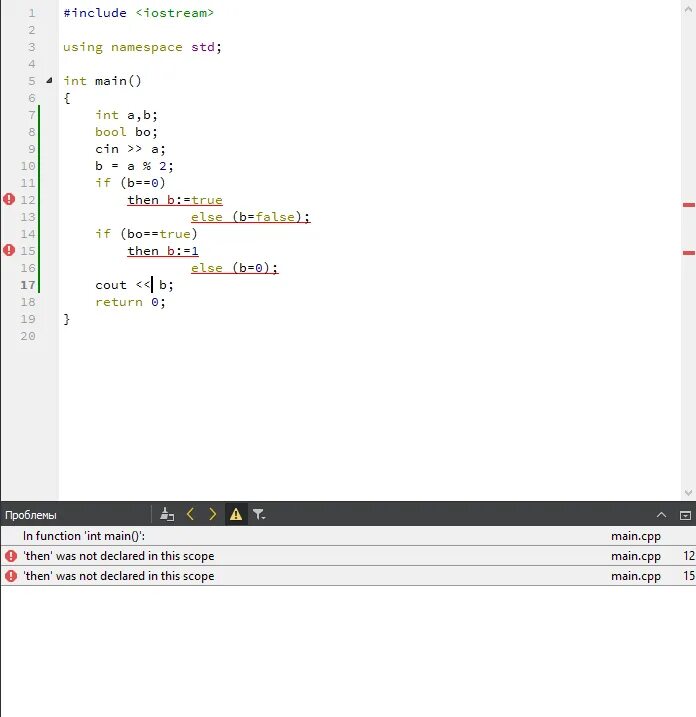Click the error icon beside the line 15 issue

tap(11, 576)
